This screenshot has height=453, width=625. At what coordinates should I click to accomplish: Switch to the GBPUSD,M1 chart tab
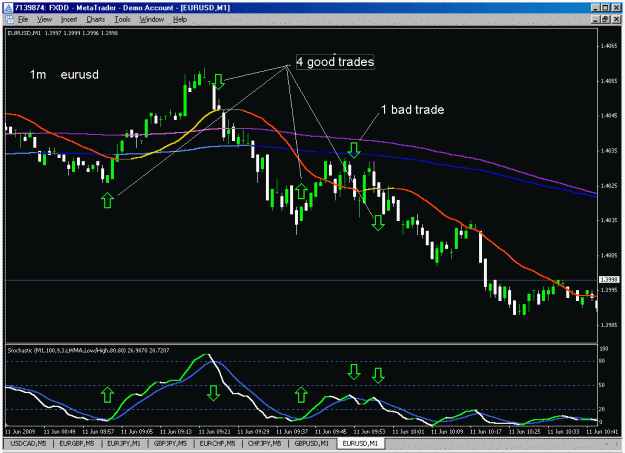[312, 443]
